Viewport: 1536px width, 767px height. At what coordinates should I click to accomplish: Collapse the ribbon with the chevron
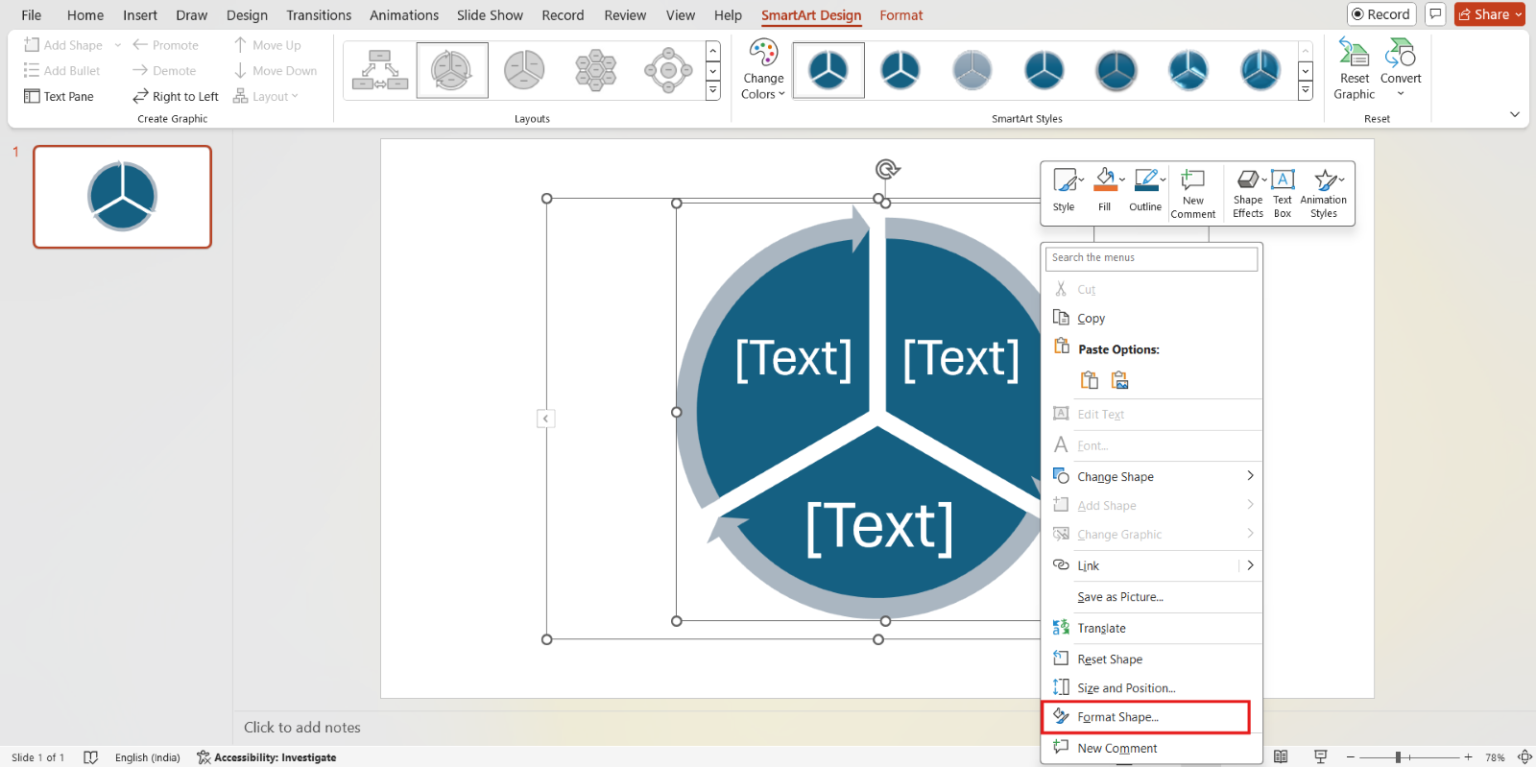coord(1514,115)
